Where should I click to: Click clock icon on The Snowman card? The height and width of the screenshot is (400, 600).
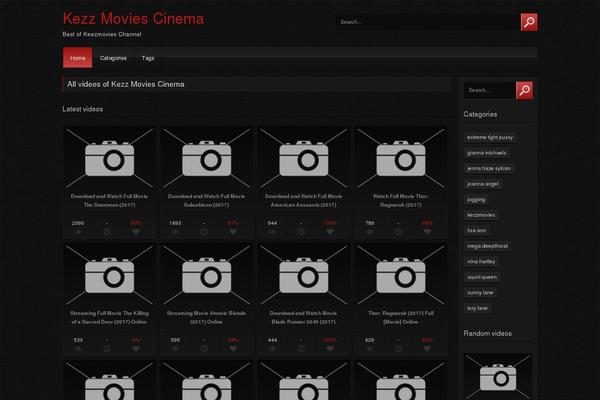107,232
